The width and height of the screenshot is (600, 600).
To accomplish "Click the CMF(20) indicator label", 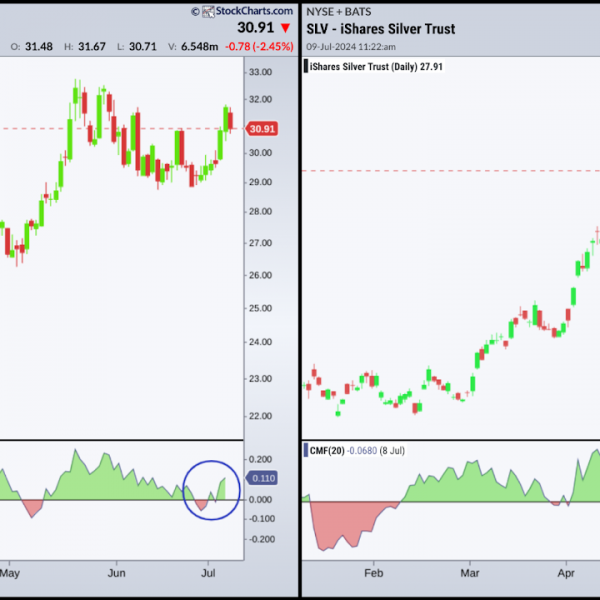I will 327,451.
